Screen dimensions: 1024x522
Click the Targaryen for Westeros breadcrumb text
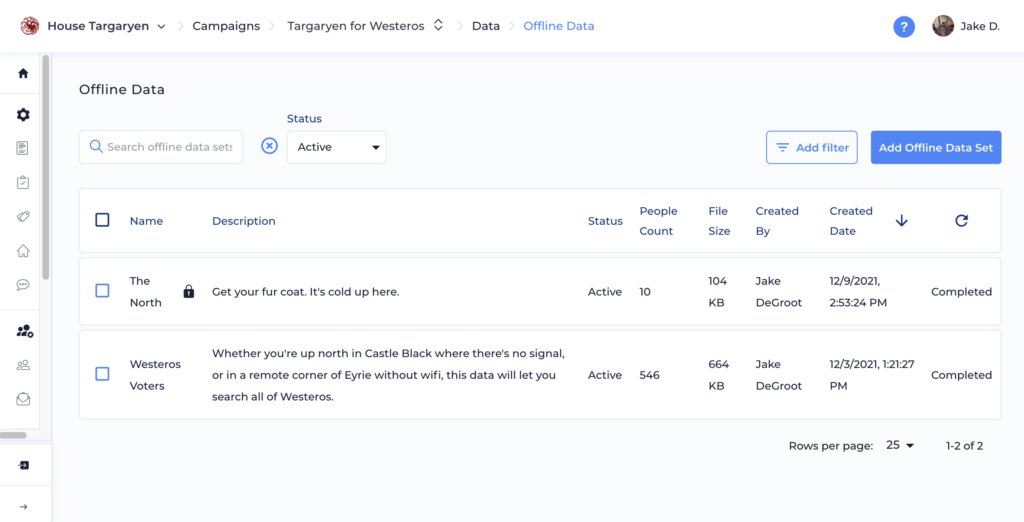pos(356,26)
